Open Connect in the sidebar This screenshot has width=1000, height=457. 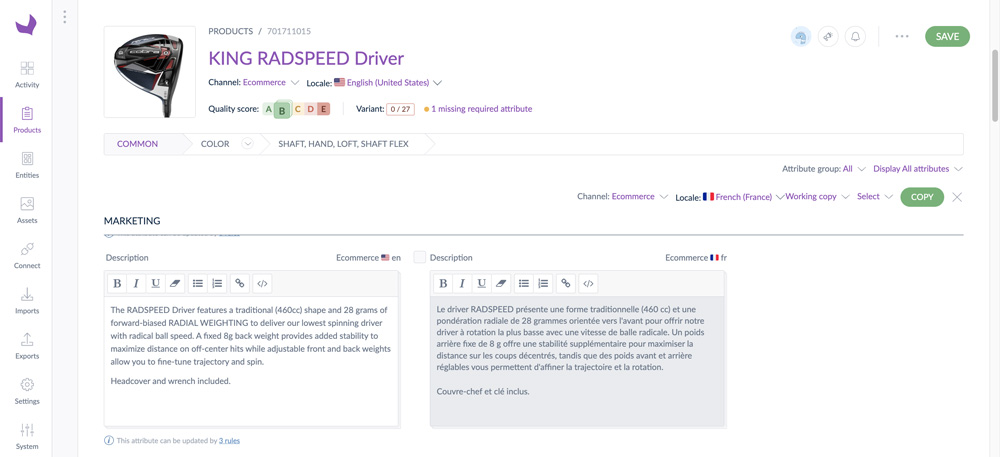(x=27, y=256)
